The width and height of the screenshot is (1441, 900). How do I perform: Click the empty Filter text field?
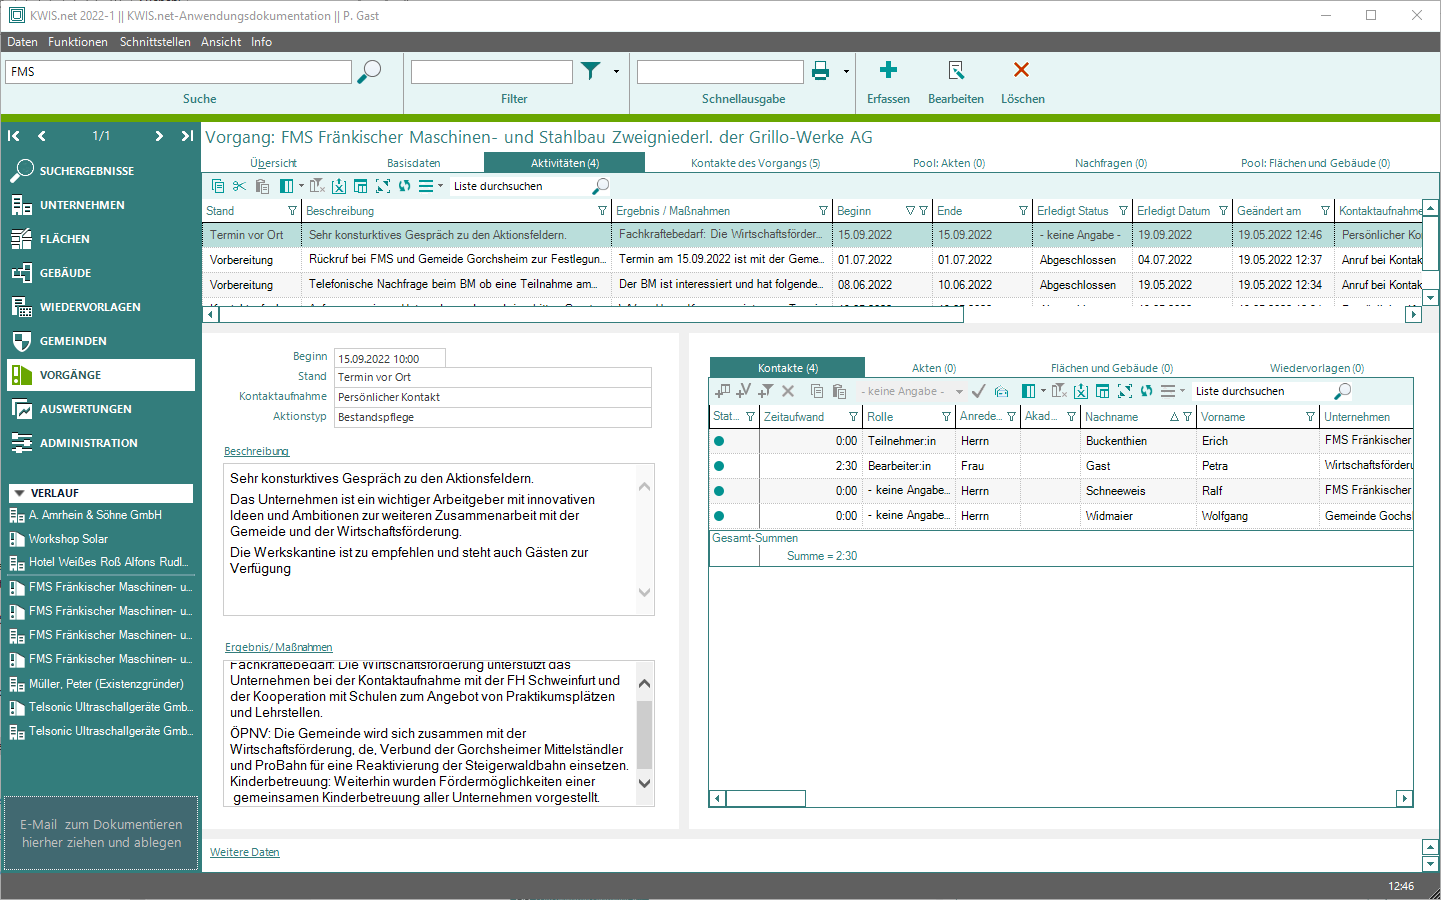tap(492, 72)
